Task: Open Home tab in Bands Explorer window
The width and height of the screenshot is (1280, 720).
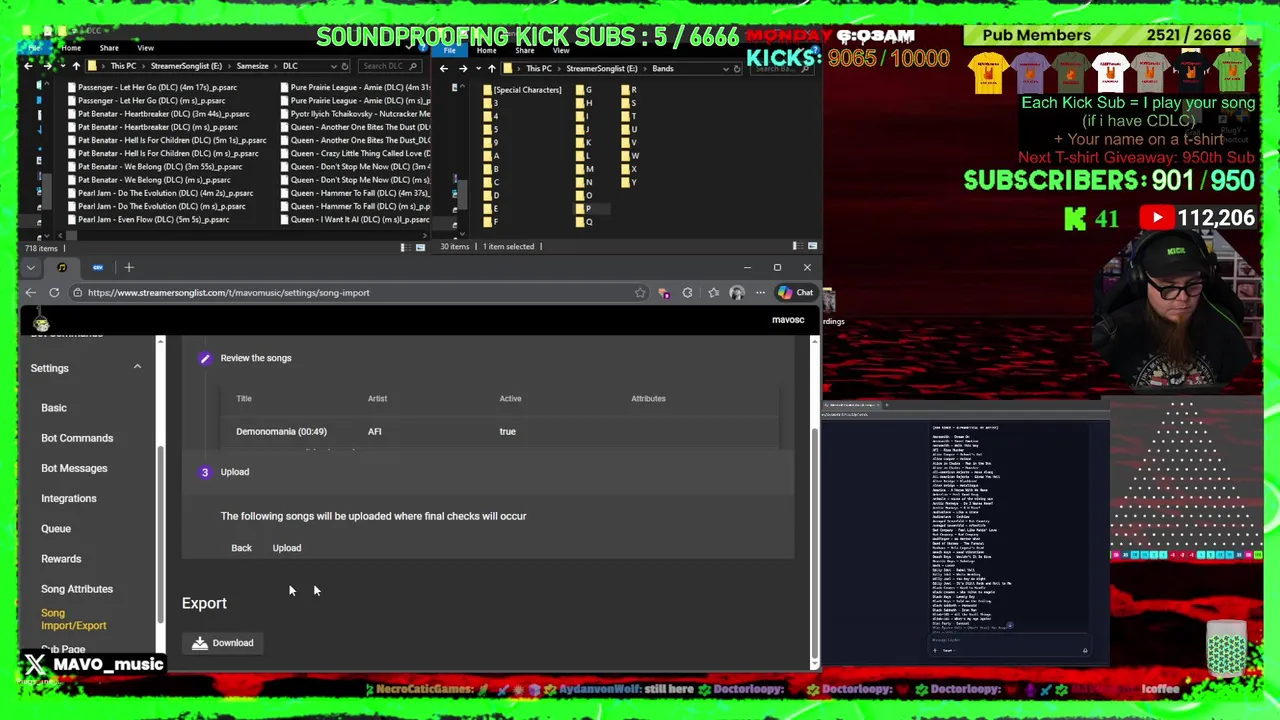Action: click(486, 50)
